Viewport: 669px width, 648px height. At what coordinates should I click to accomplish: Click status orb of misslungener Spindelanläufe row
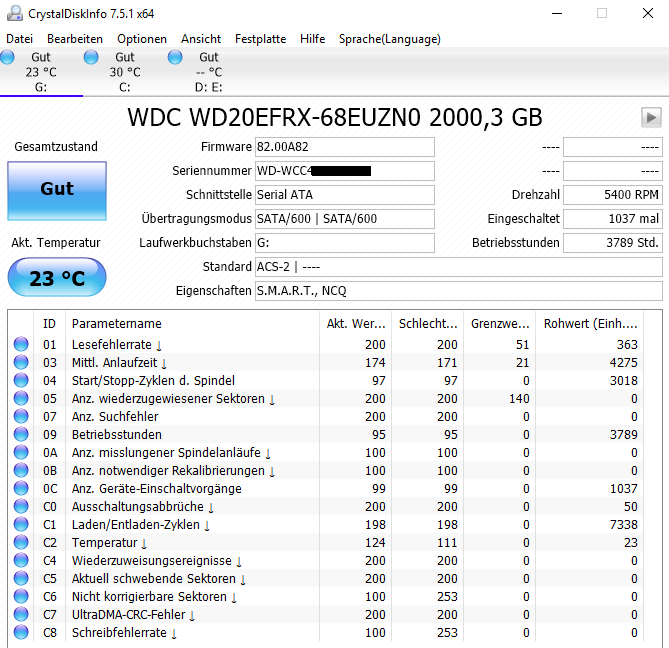click(21, 452)
